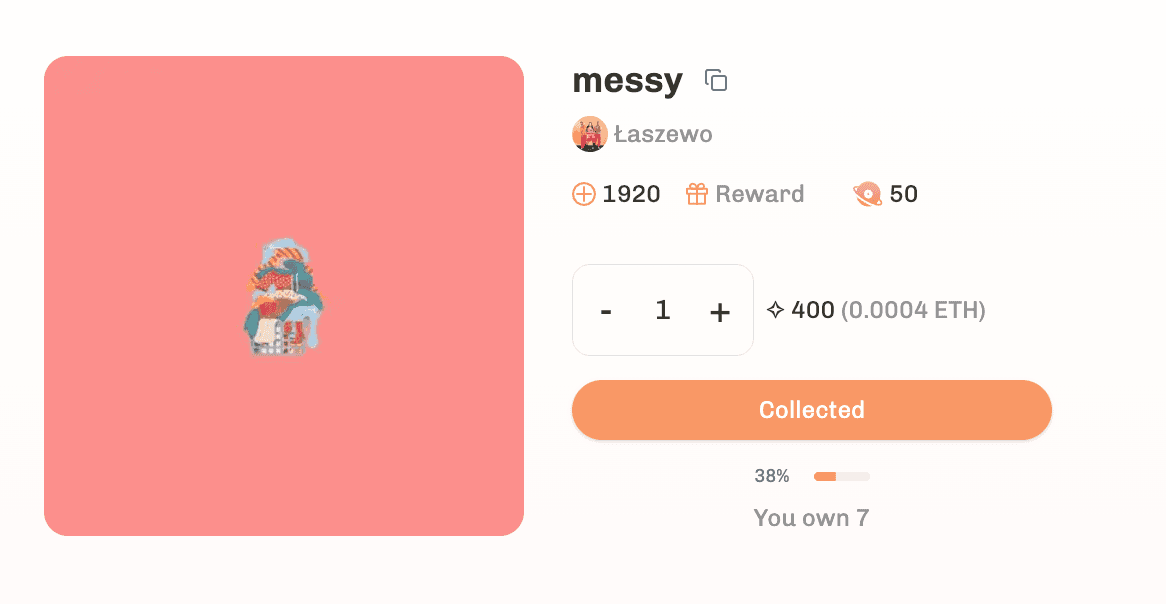This screenshot has height=604, width=1166.
Task: Click the orange plus-circle mint count icon
Action: pyautogui.click(x=584, y=194)
